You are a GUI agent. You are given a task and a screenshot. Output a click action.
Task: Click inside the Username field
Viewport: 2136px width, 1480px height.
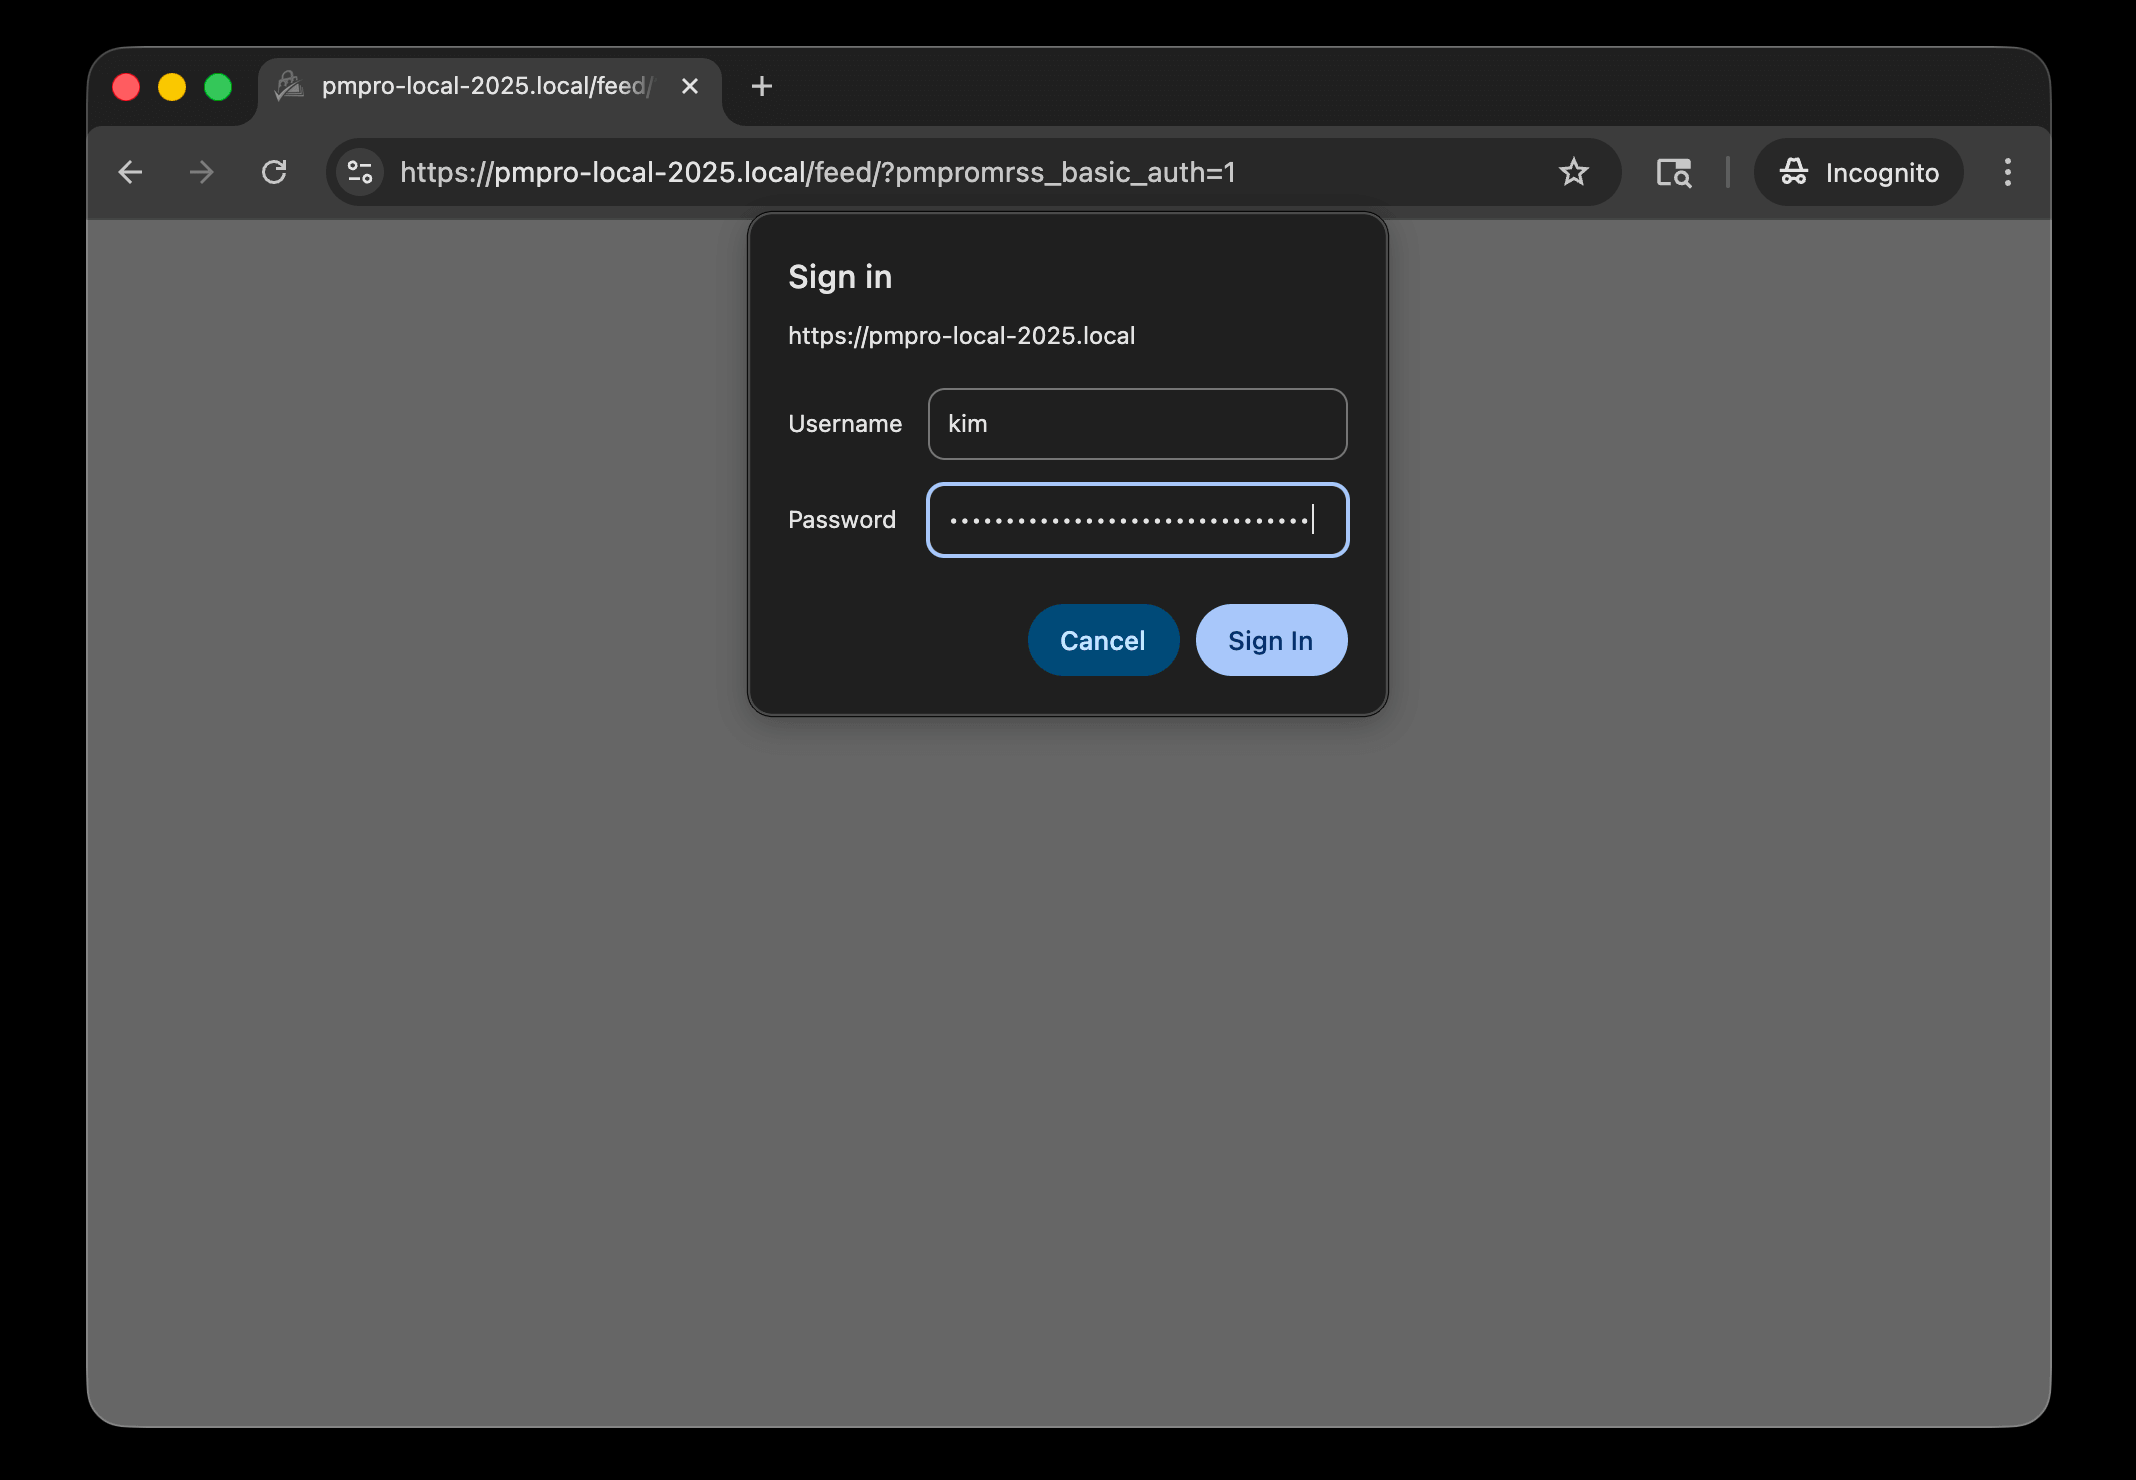[x=1137, y=424]
